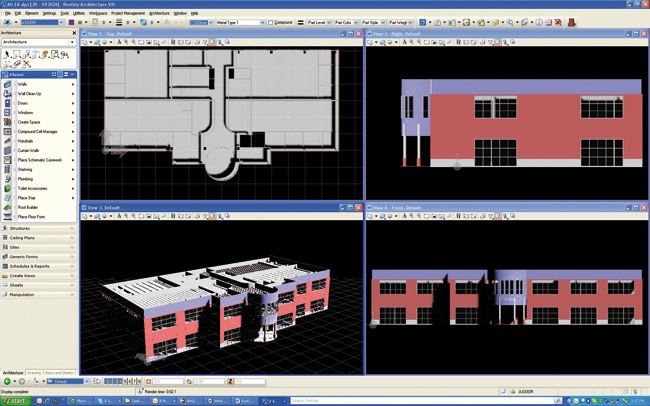Expand the Ceiling Plans task group
Image resolution: width=650 pixels, height=406 pixels.
point(24,238)
